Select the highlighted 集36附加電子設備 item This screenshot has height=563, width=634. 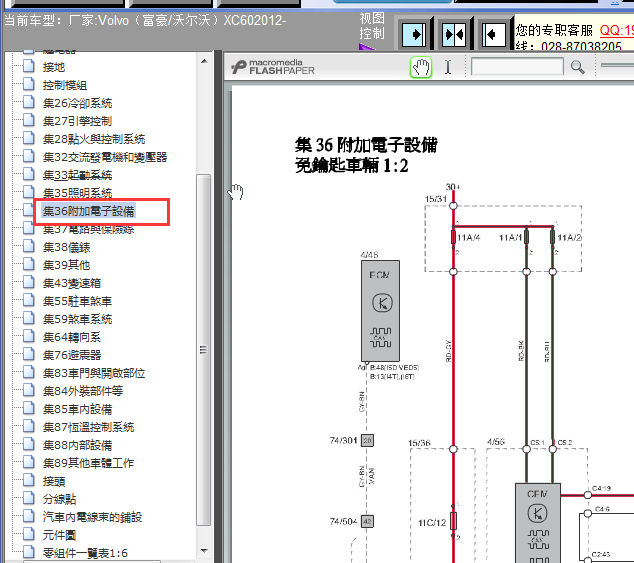pos(88,211)
